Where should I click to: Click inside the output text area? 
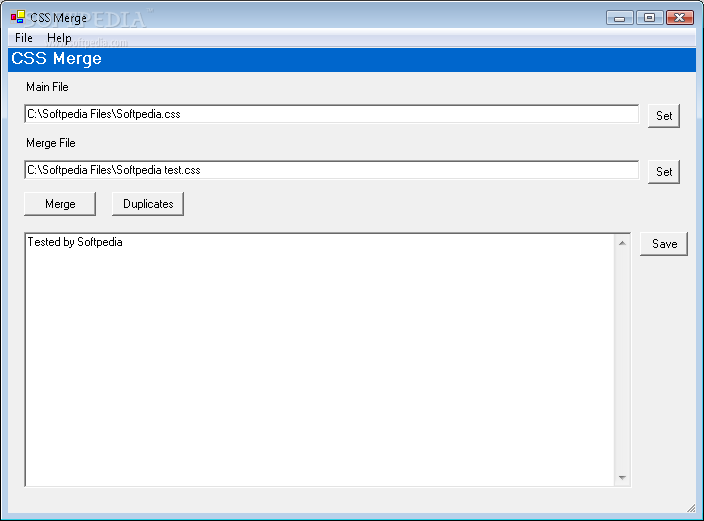tap(320, 359)
